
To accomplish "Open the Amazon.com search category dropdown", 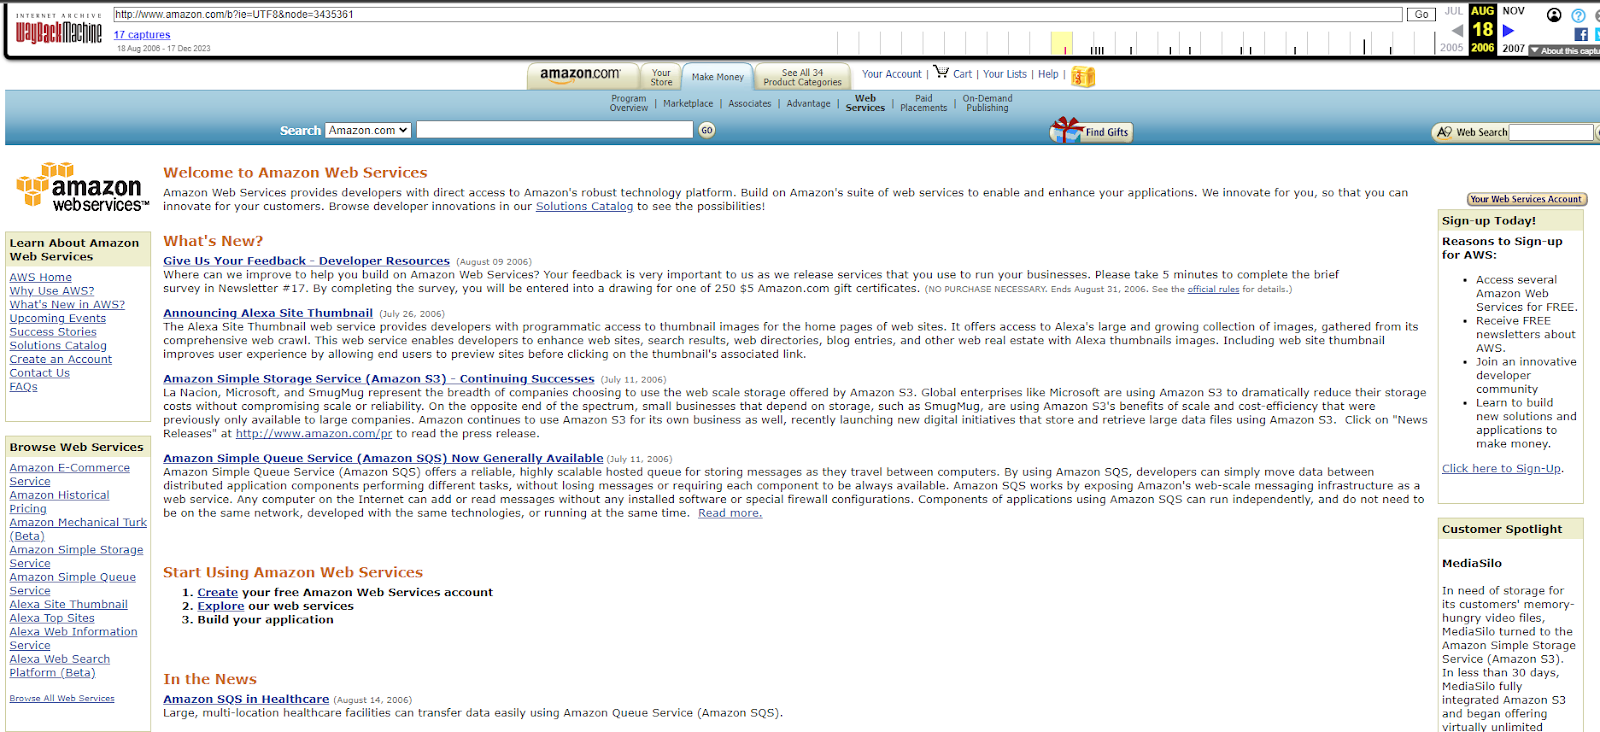I will pos(368,130).
